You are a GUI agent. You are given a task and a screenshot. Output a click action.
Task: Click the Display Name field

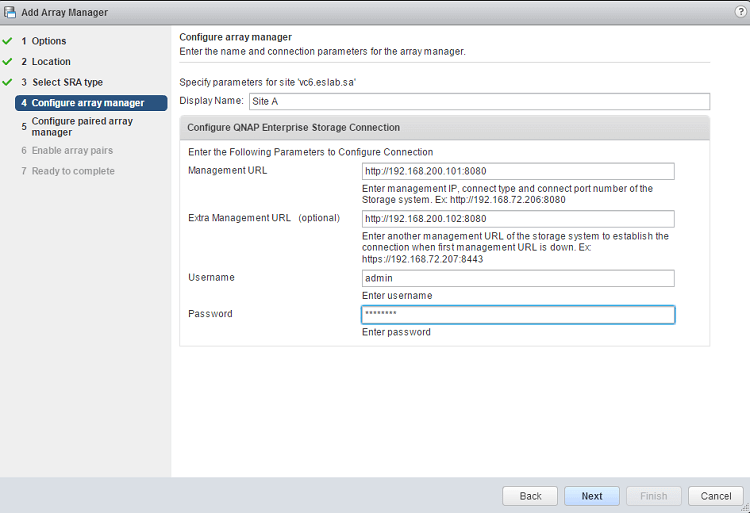[x=478, y=101]
